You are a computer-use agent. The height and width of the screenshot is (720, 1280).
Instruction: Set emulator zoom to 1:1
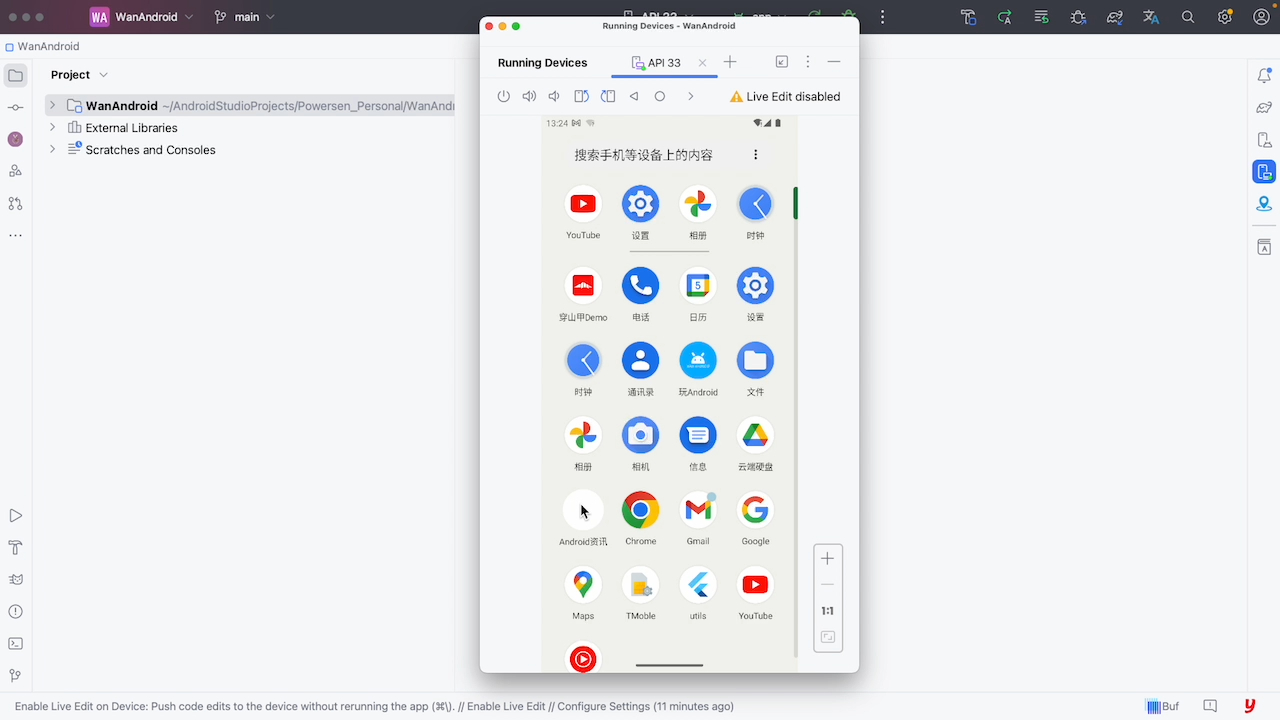pyautogui.click(x=827, y=611)
